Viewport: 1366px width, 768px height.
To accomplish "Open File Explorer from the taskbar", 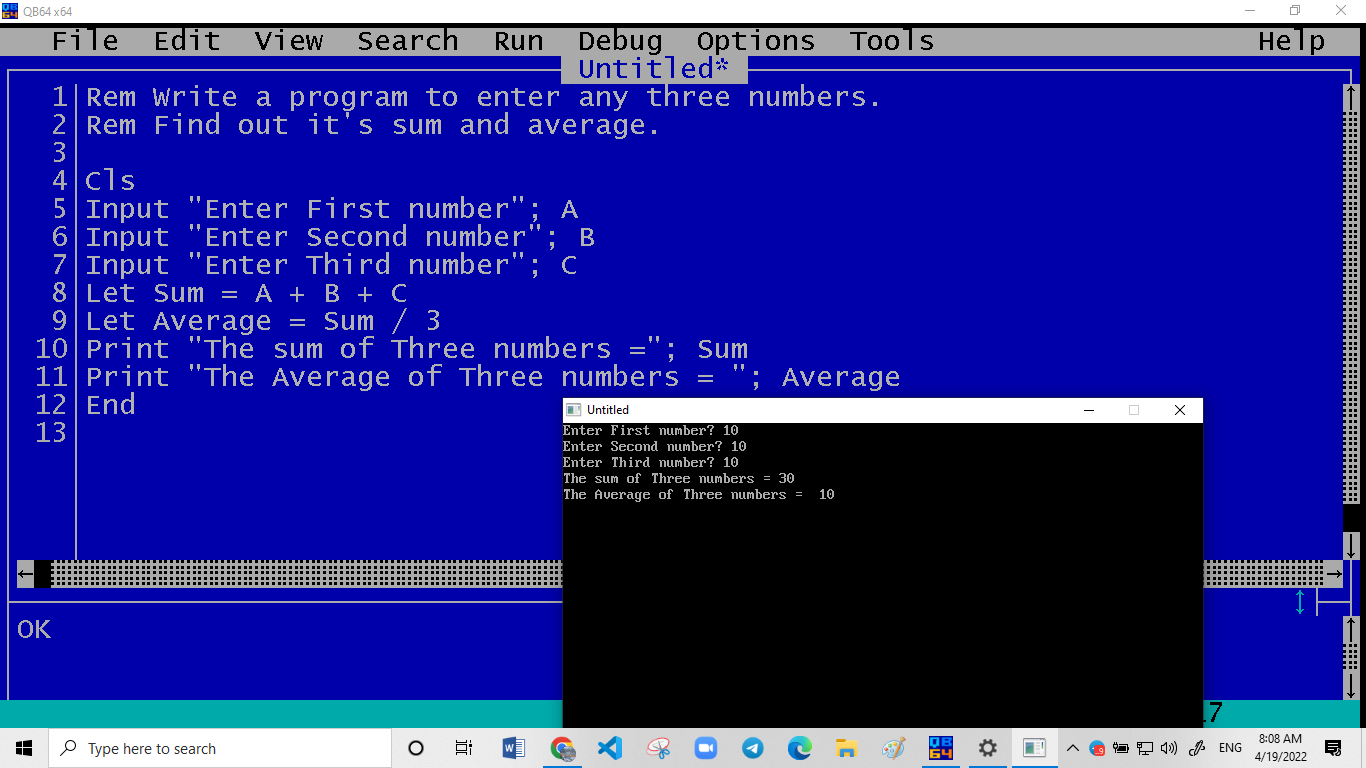I will 847,748.
